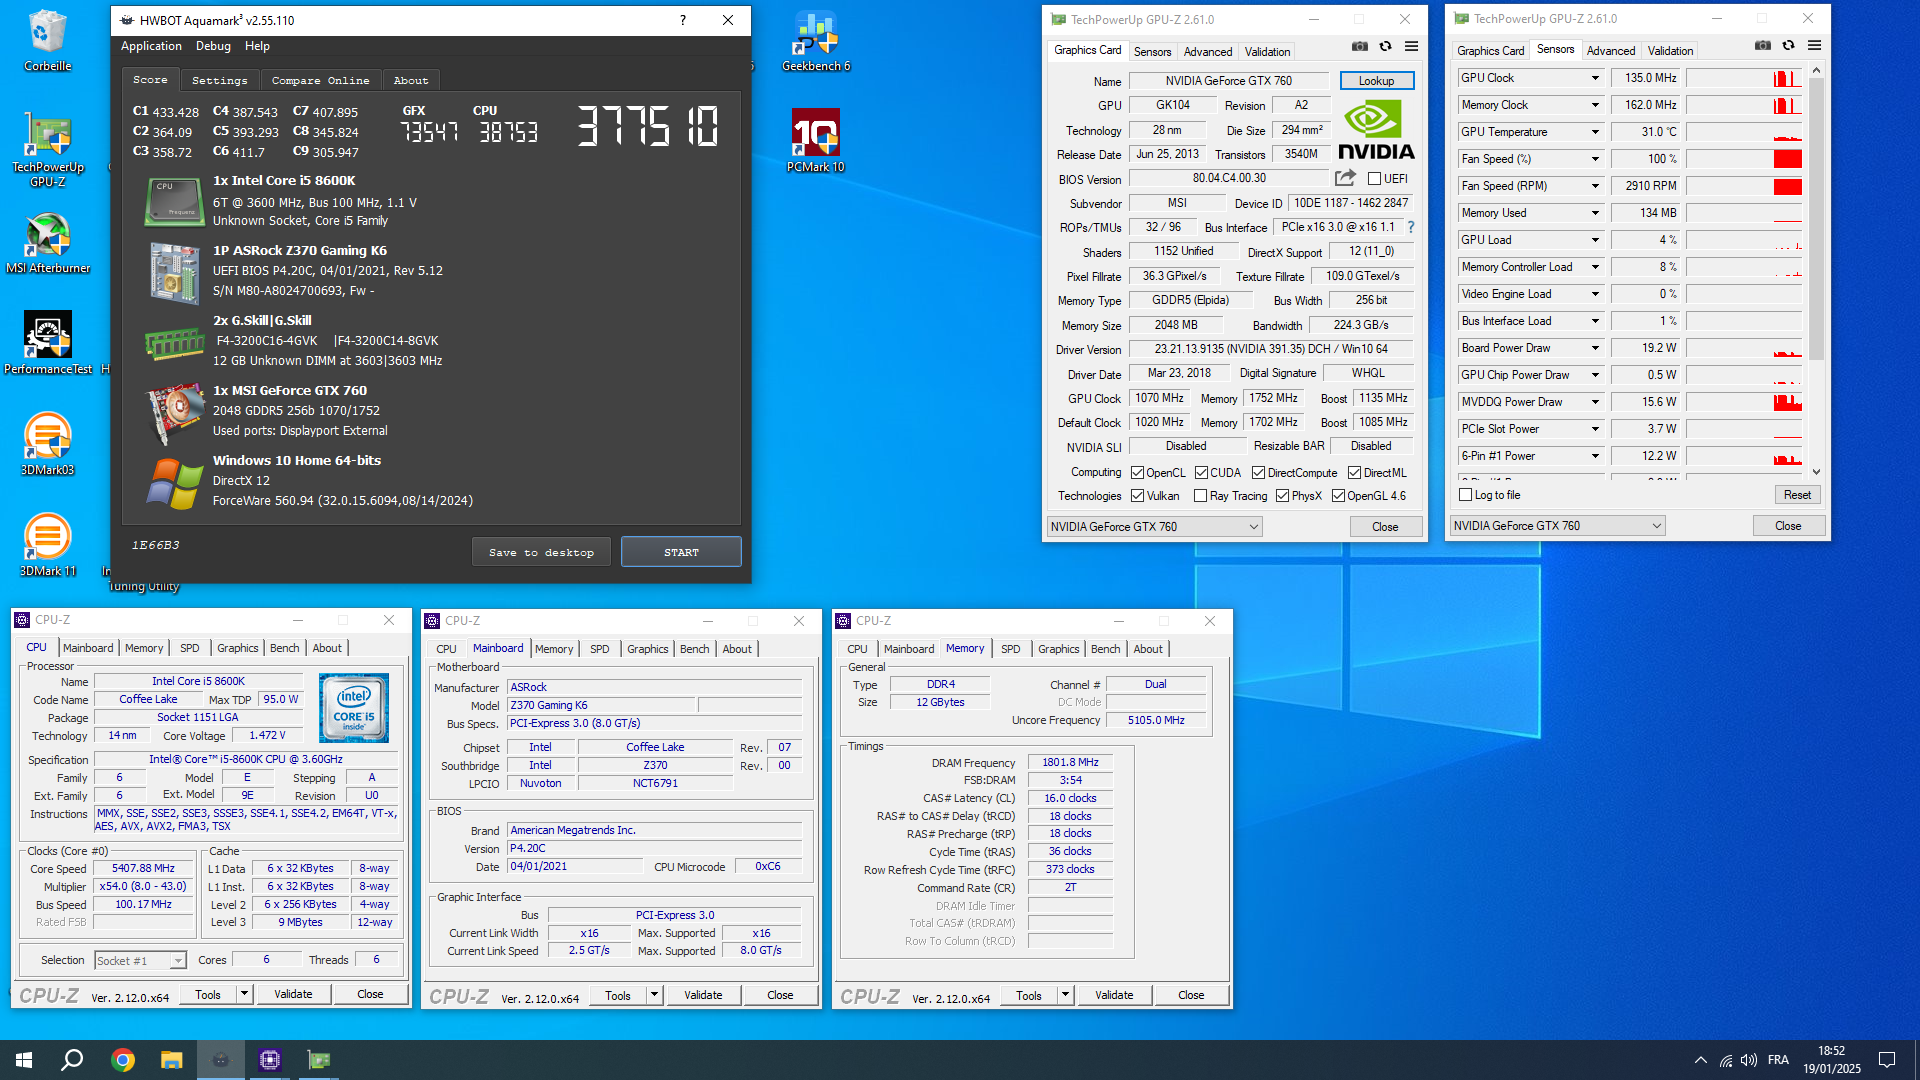Launch the 3DMark 11 desktop icon
This screenshot has width=1920, height=1080.
pos(48,545)
